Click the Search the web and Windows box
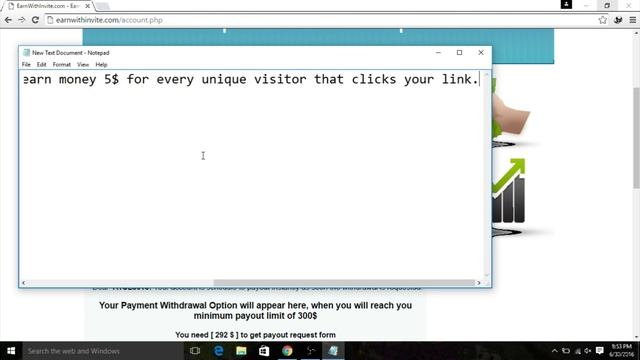 coord(102,351)
